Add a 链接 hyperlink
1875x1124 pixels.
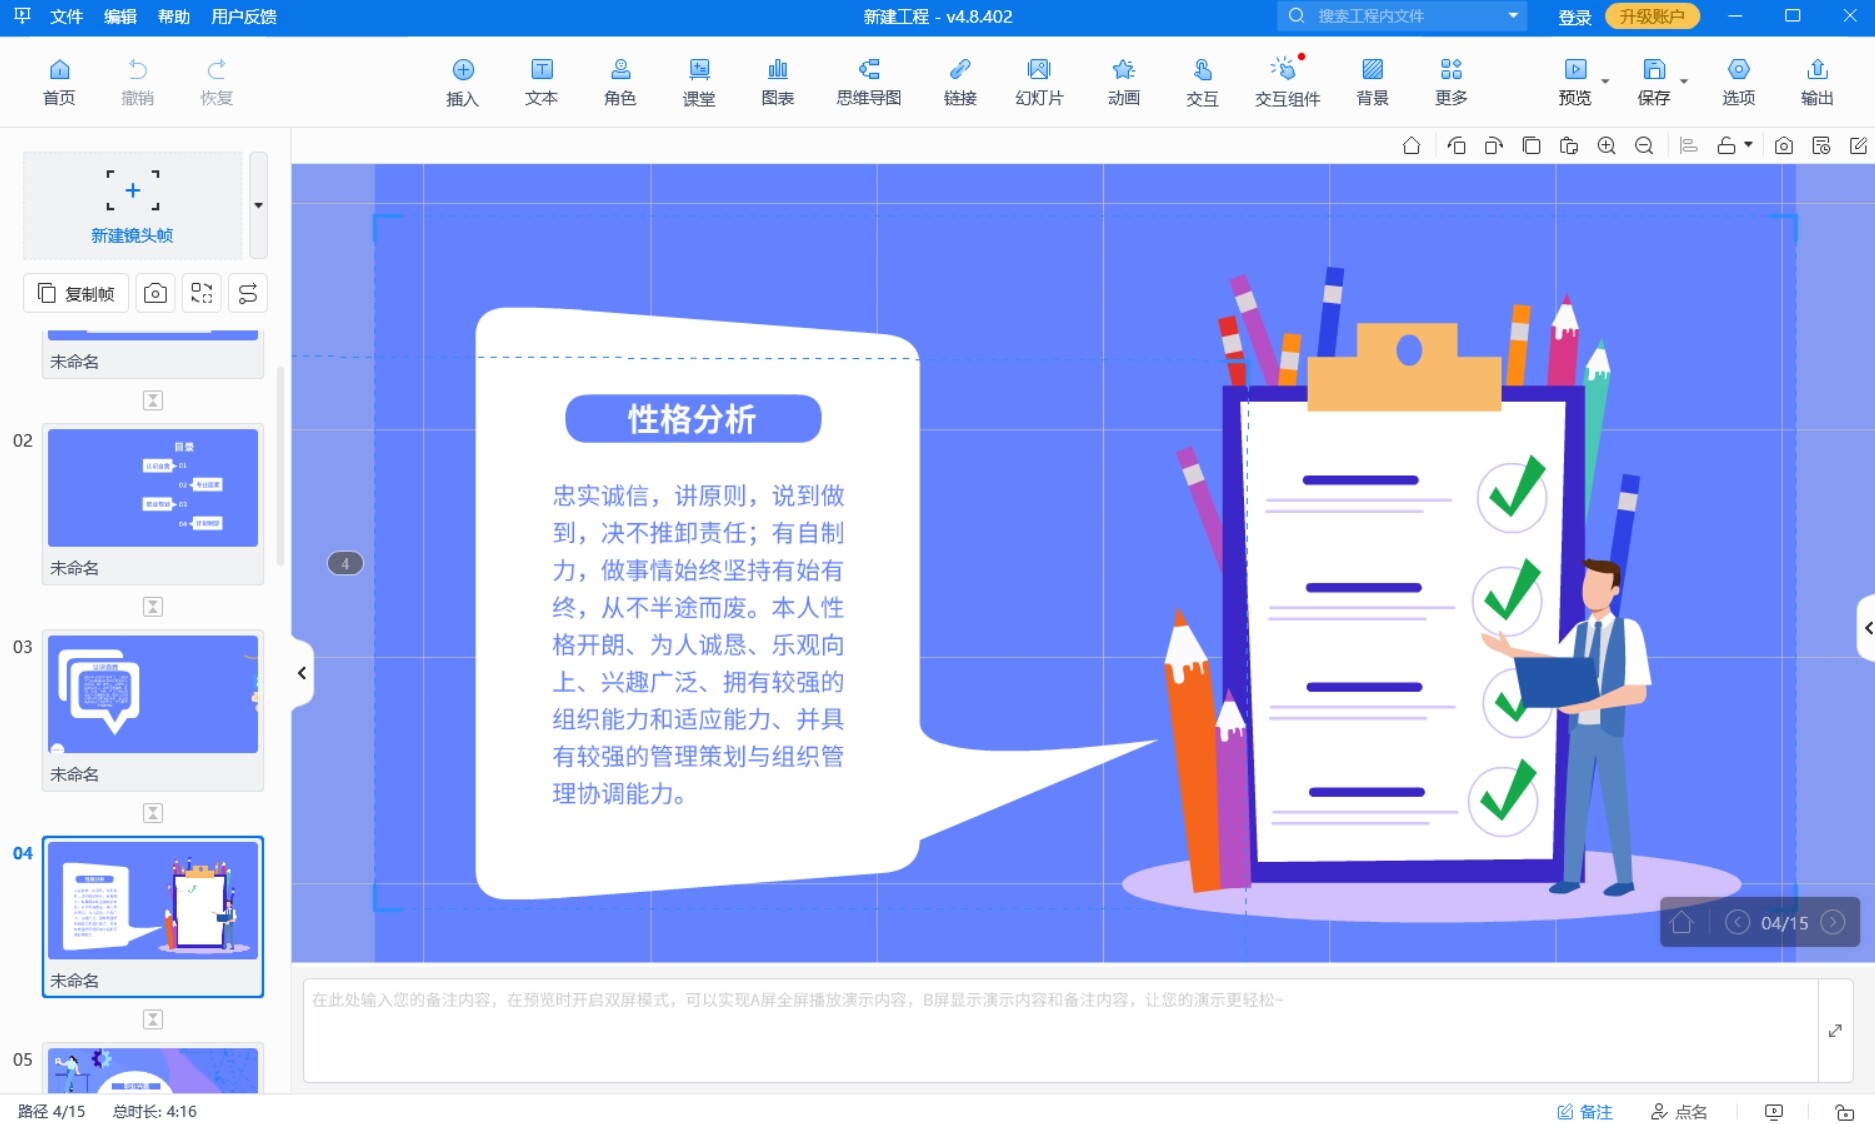coord(960,82)
